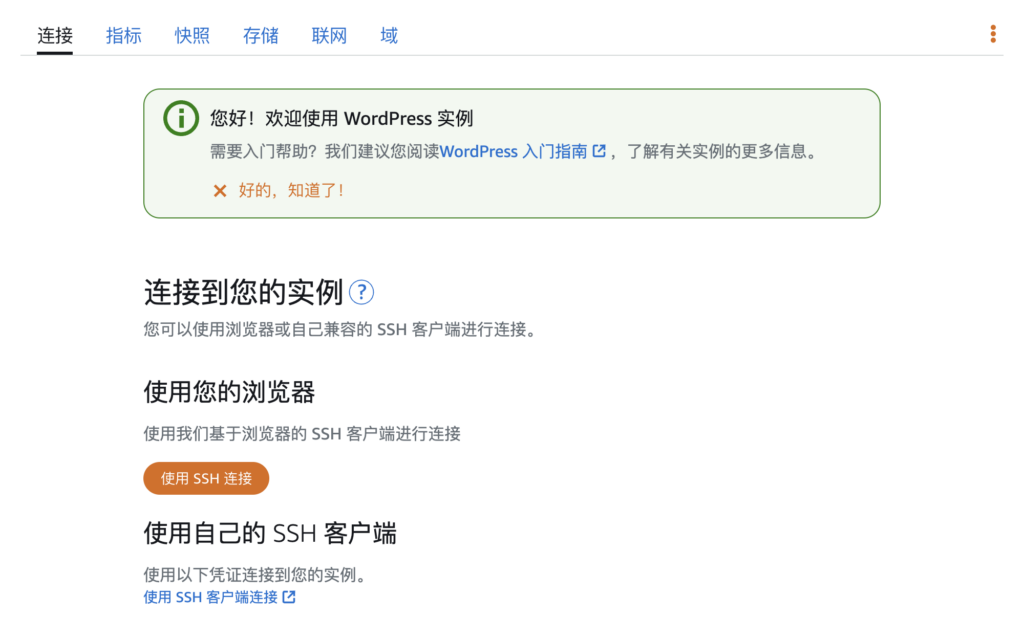This screenshot has width=1024, height=618.
Task: Click the text 使用我们基于浏览器的 SSH 客户端进行连接
Action: pyautogui.click(x=302, y=434)
